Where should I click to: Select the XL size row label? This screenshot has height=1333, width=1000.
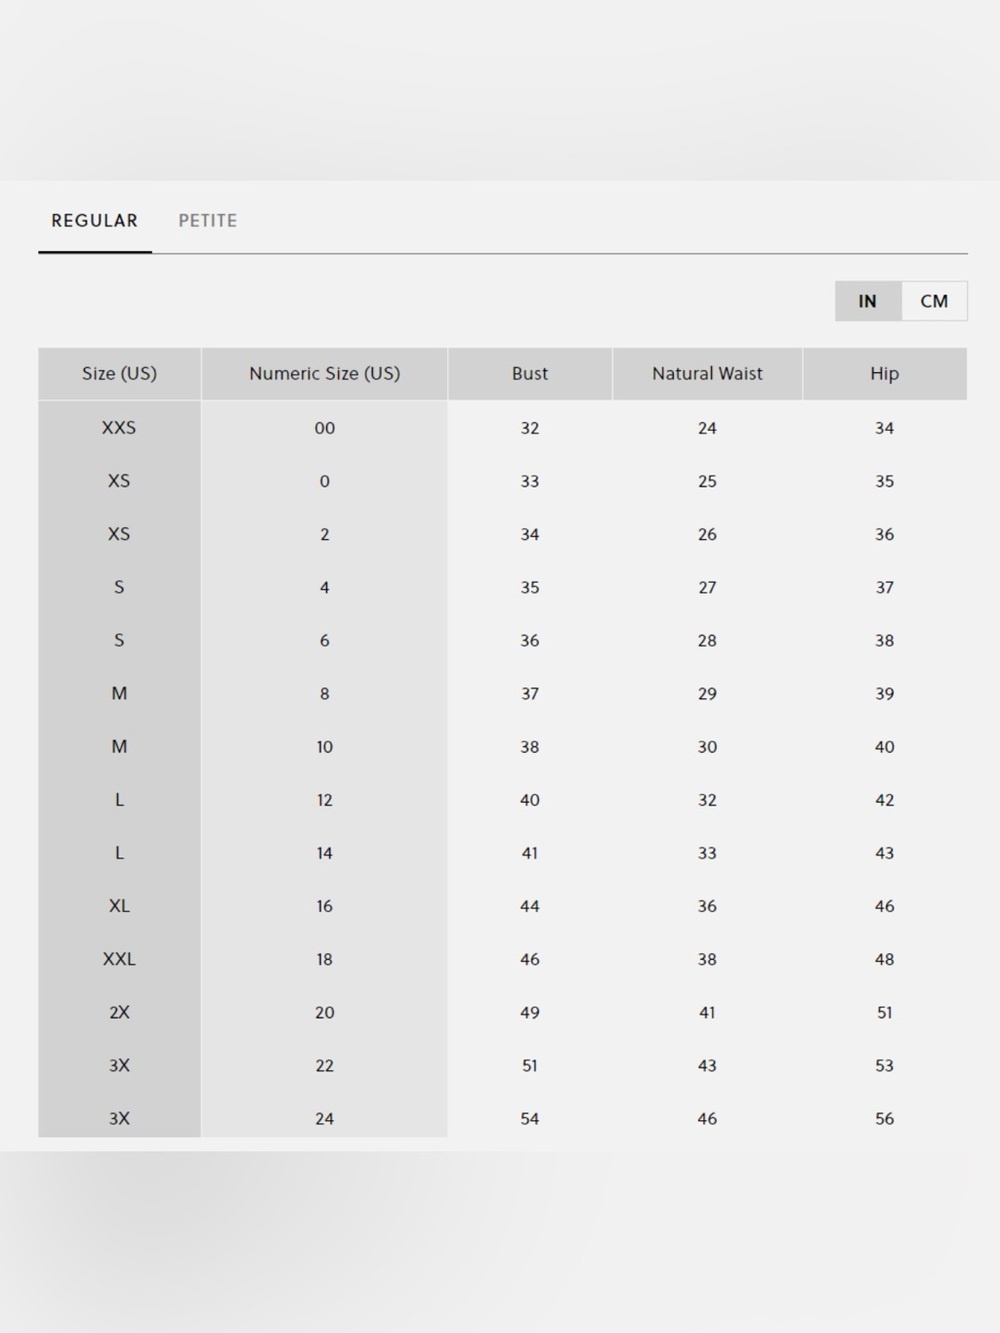coord(119,906)
